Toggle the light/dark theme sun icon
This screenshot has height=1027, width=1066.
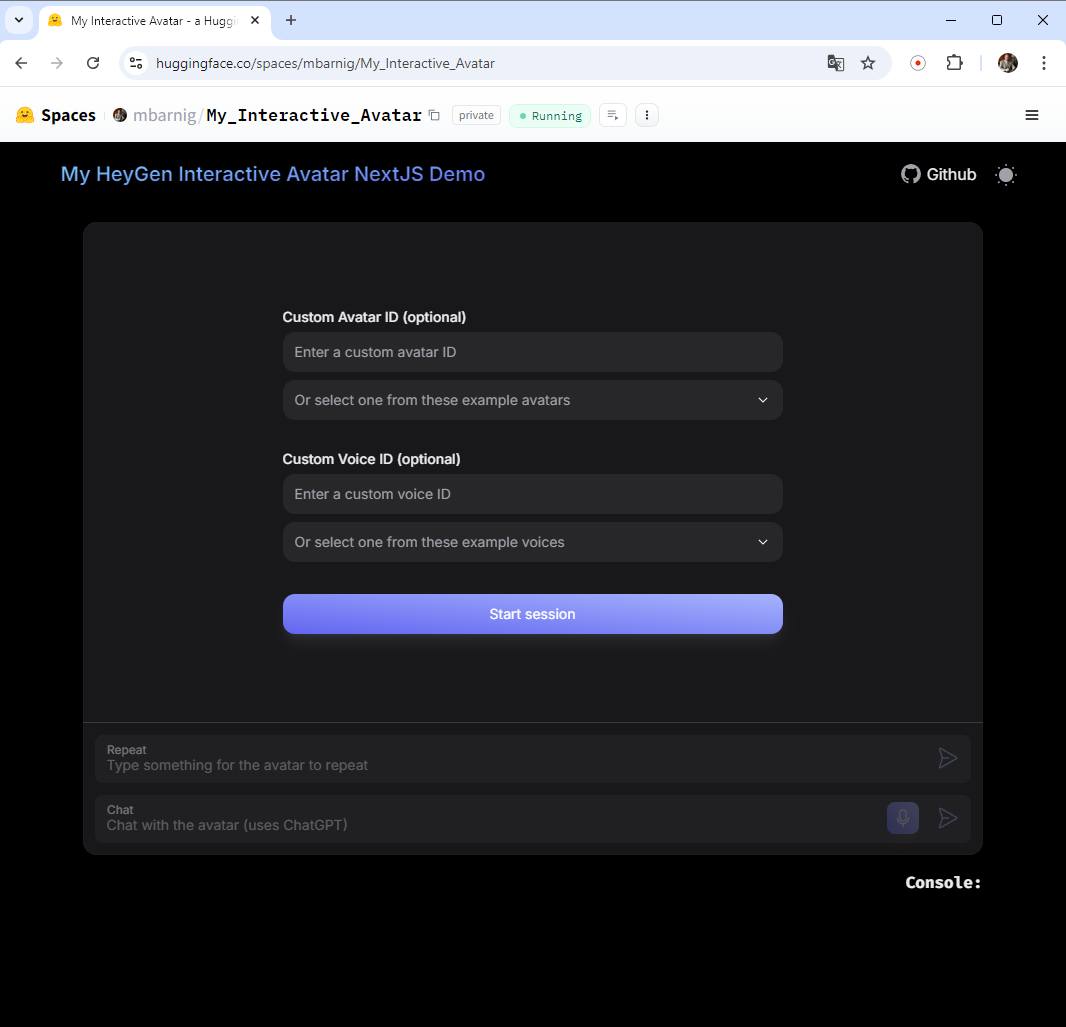(1005, 175)
